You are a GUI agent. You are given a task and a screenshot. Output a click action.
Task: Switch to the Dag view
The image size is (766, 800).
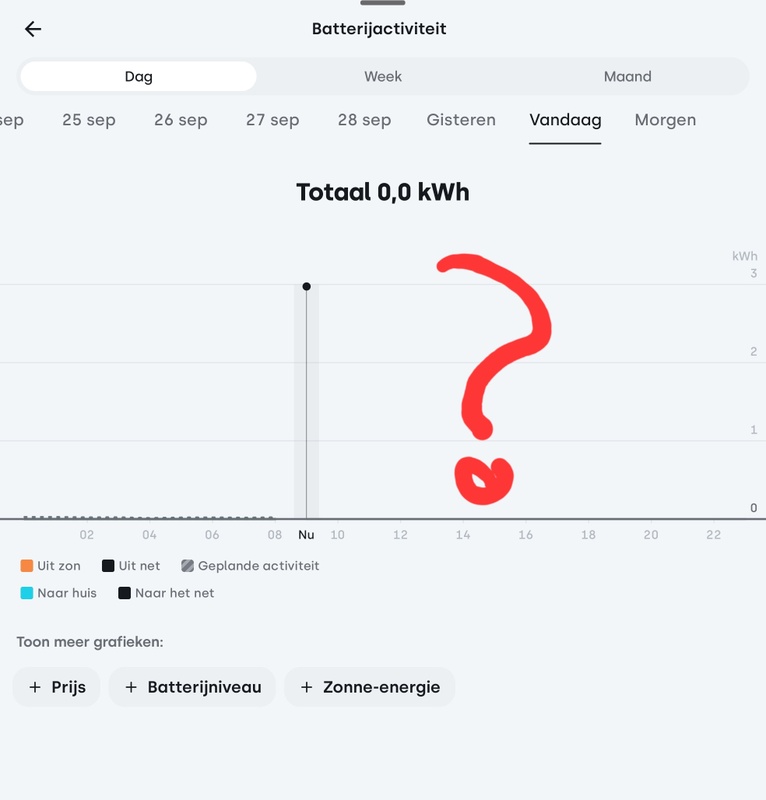138,77
